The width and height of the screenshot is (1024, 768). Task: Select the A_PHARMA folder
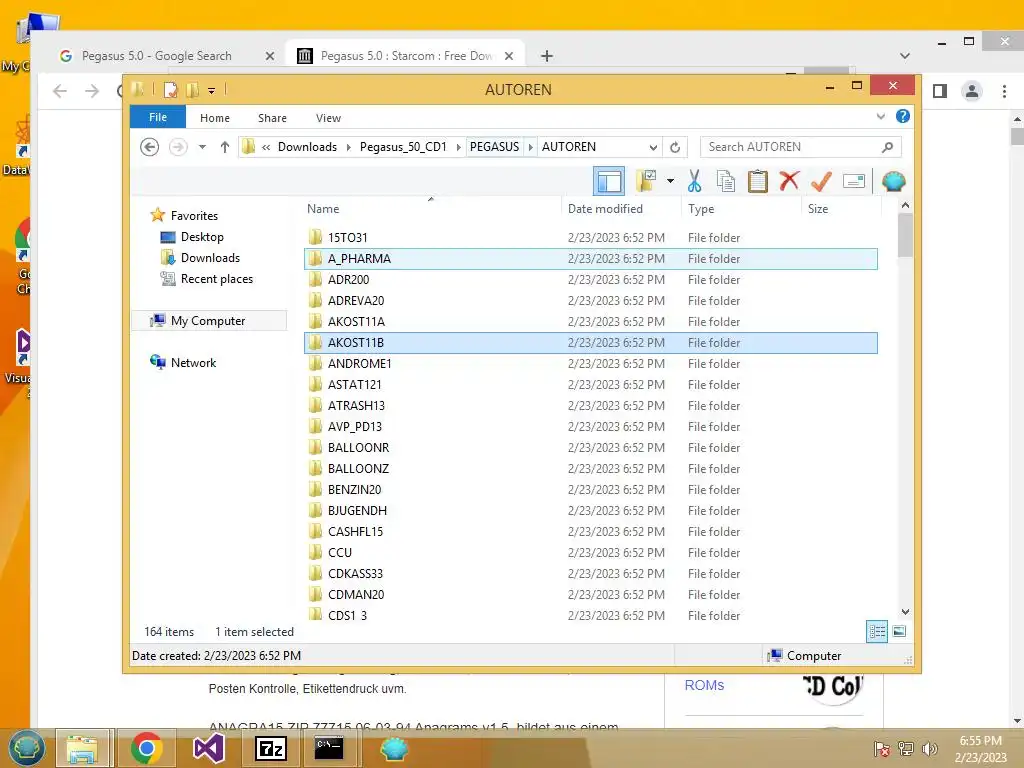coord(590,259)
